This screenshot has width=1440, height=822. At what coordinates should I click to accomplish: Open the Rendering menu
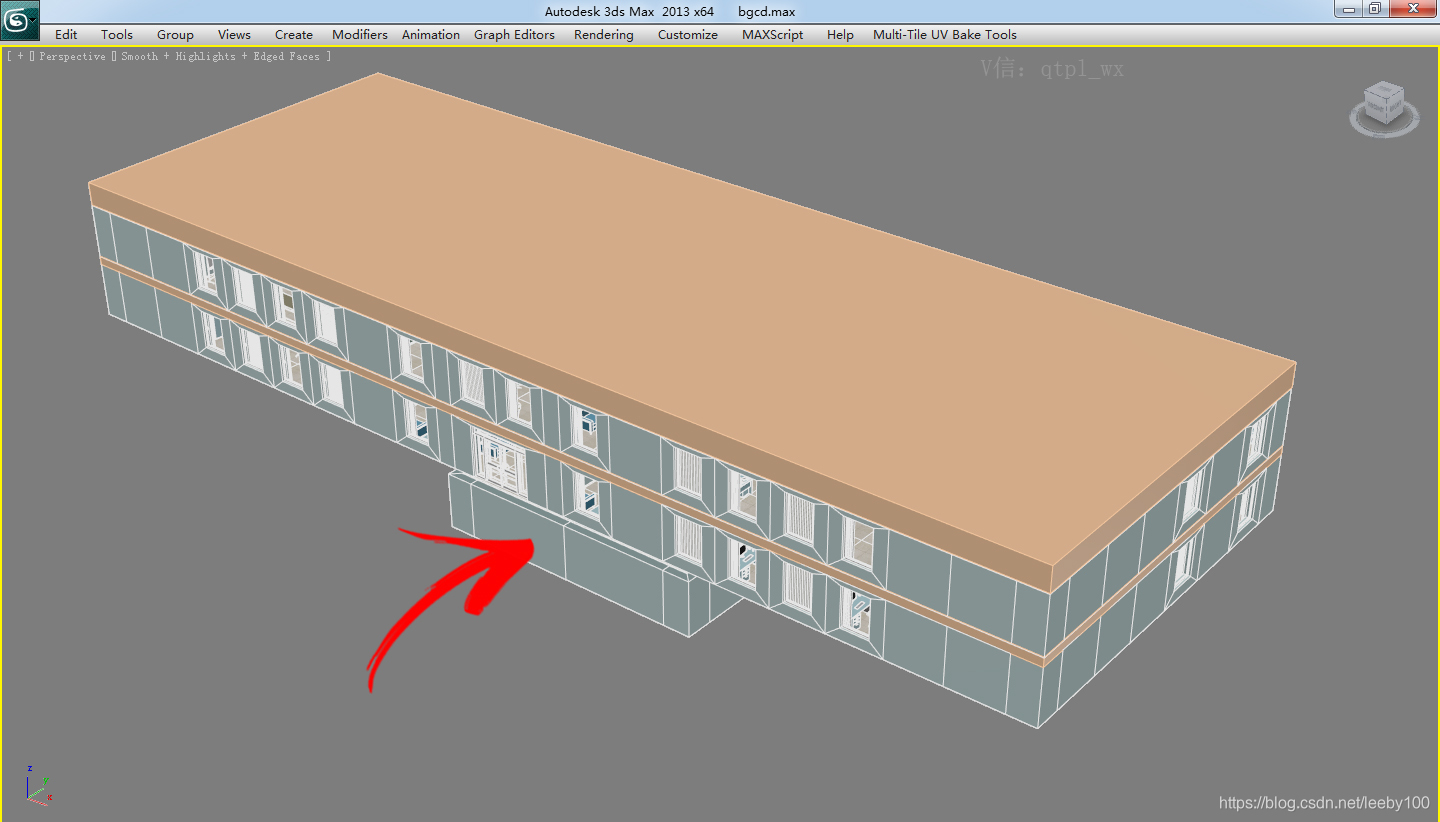(604, 34)
